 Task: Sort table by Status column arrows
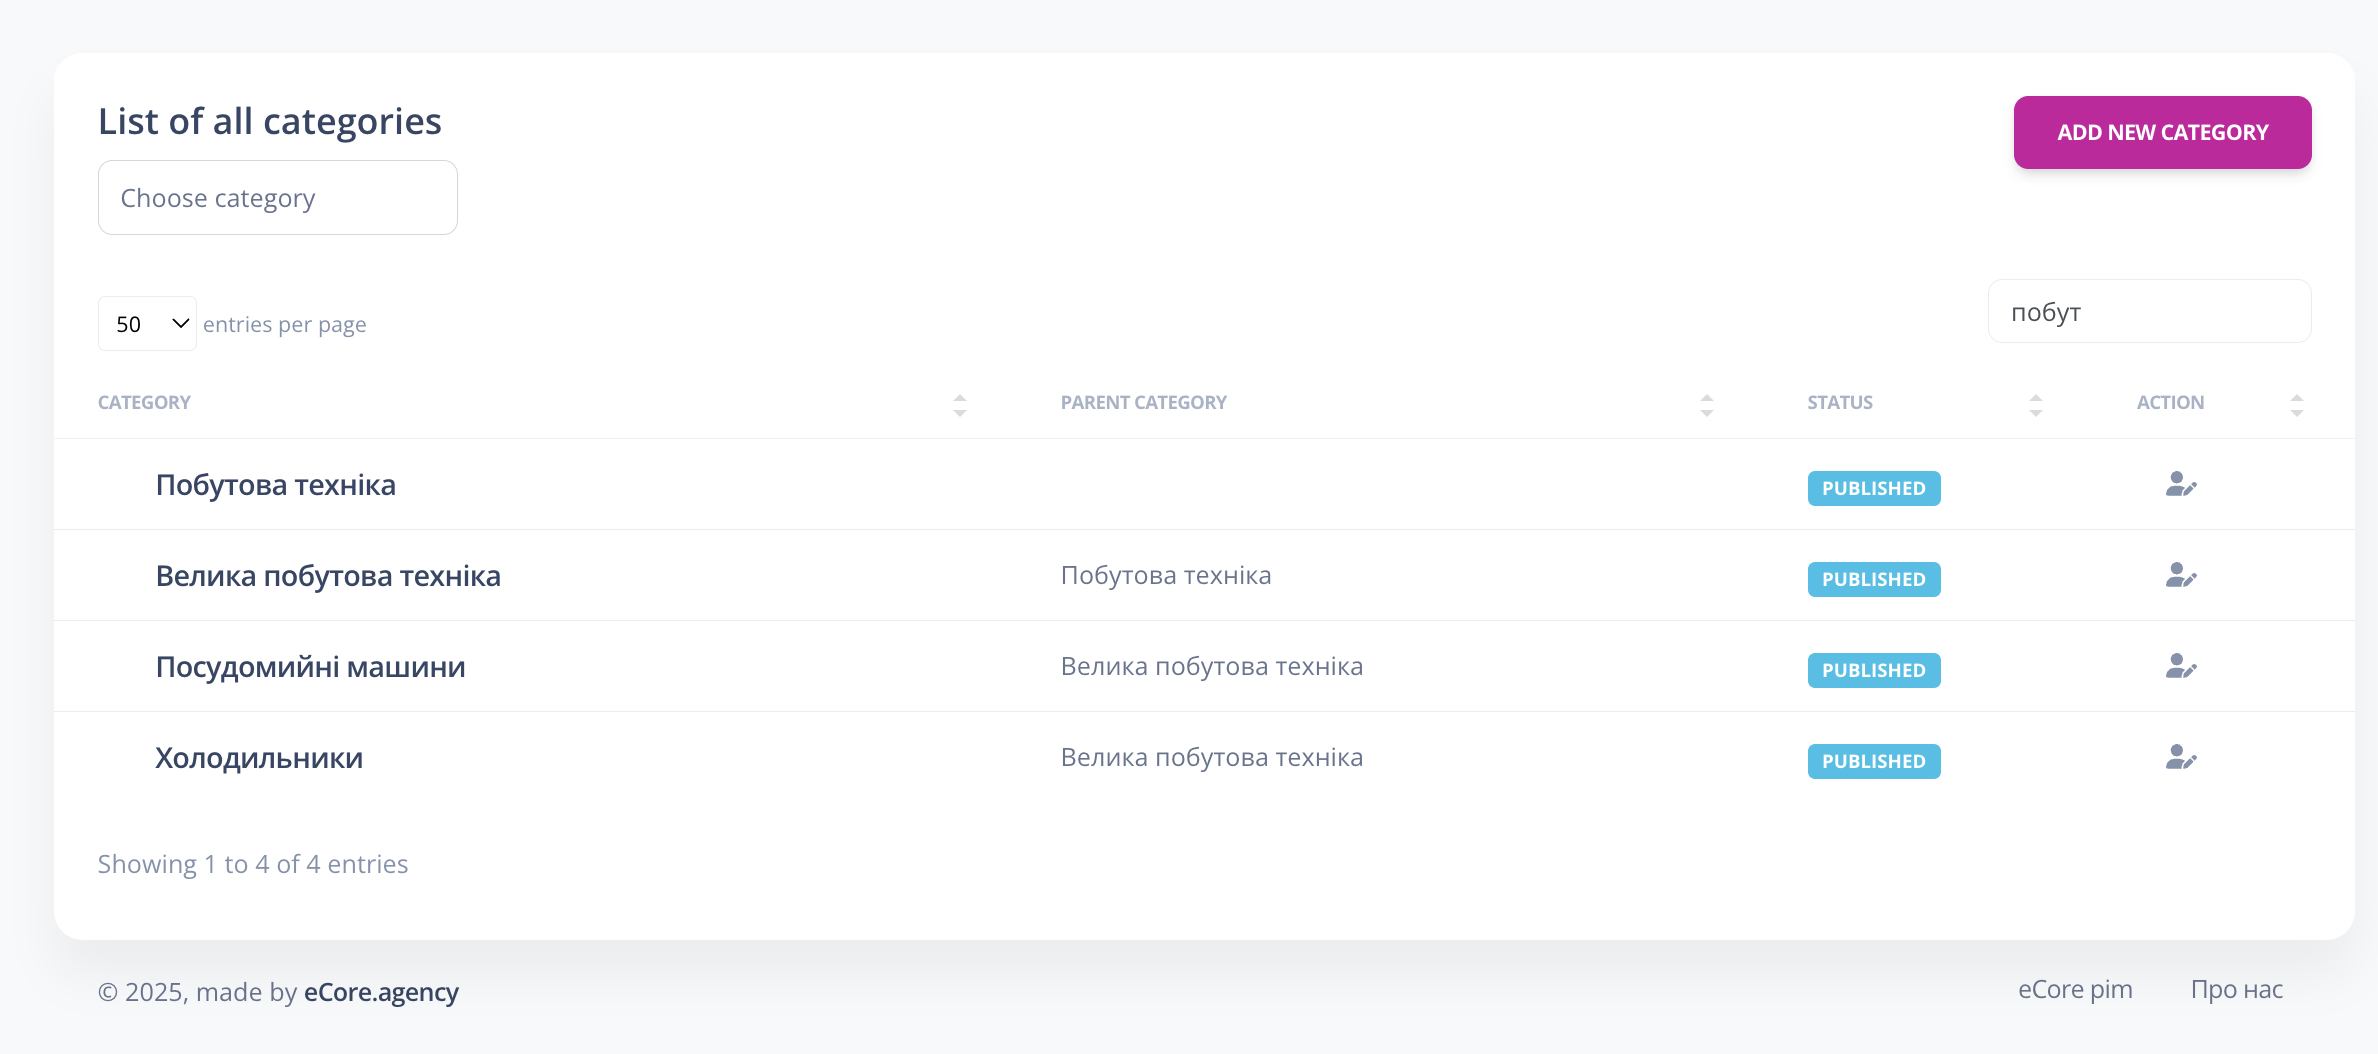pos(2035,404)
